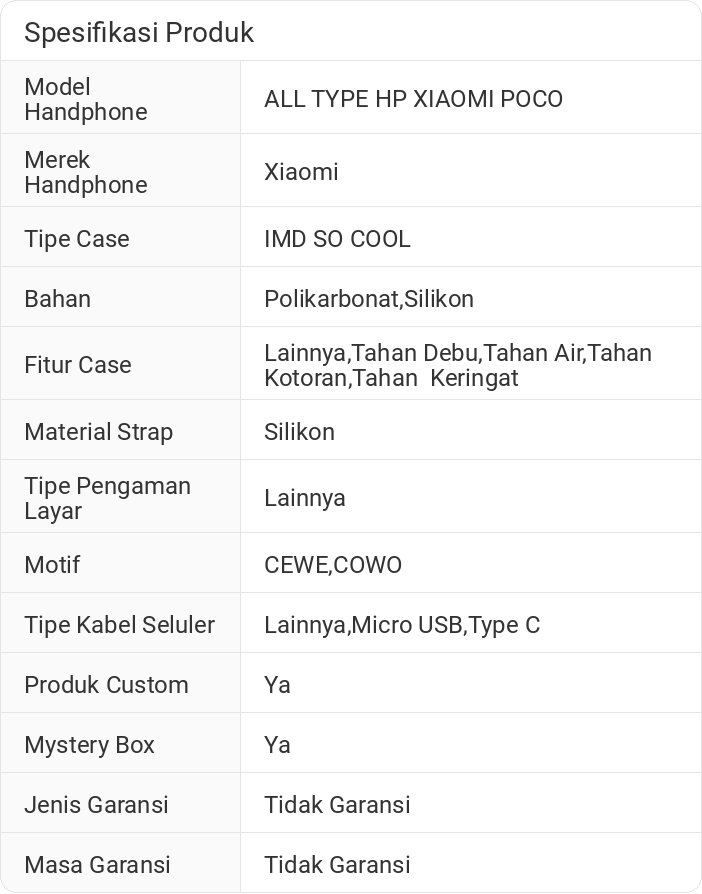Click the Xiaomi brand value

pos(301,172)
